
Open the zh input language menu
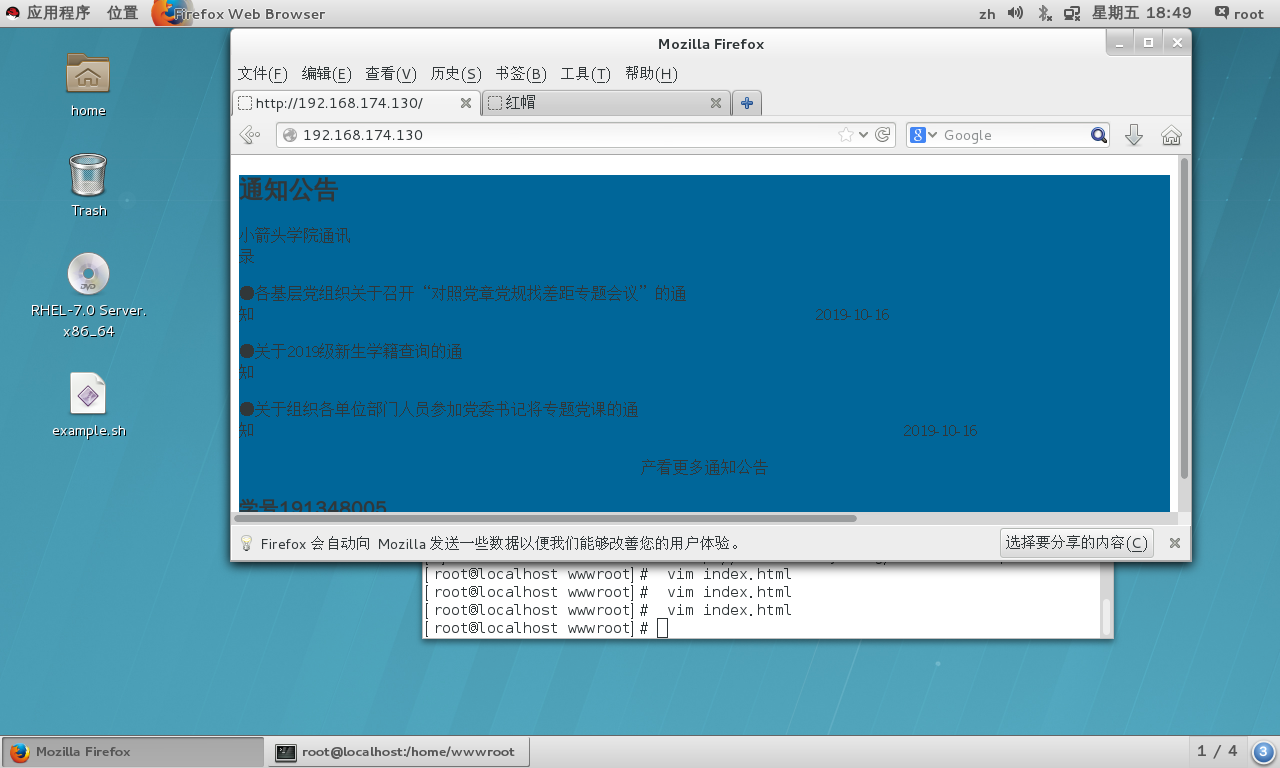987,14
